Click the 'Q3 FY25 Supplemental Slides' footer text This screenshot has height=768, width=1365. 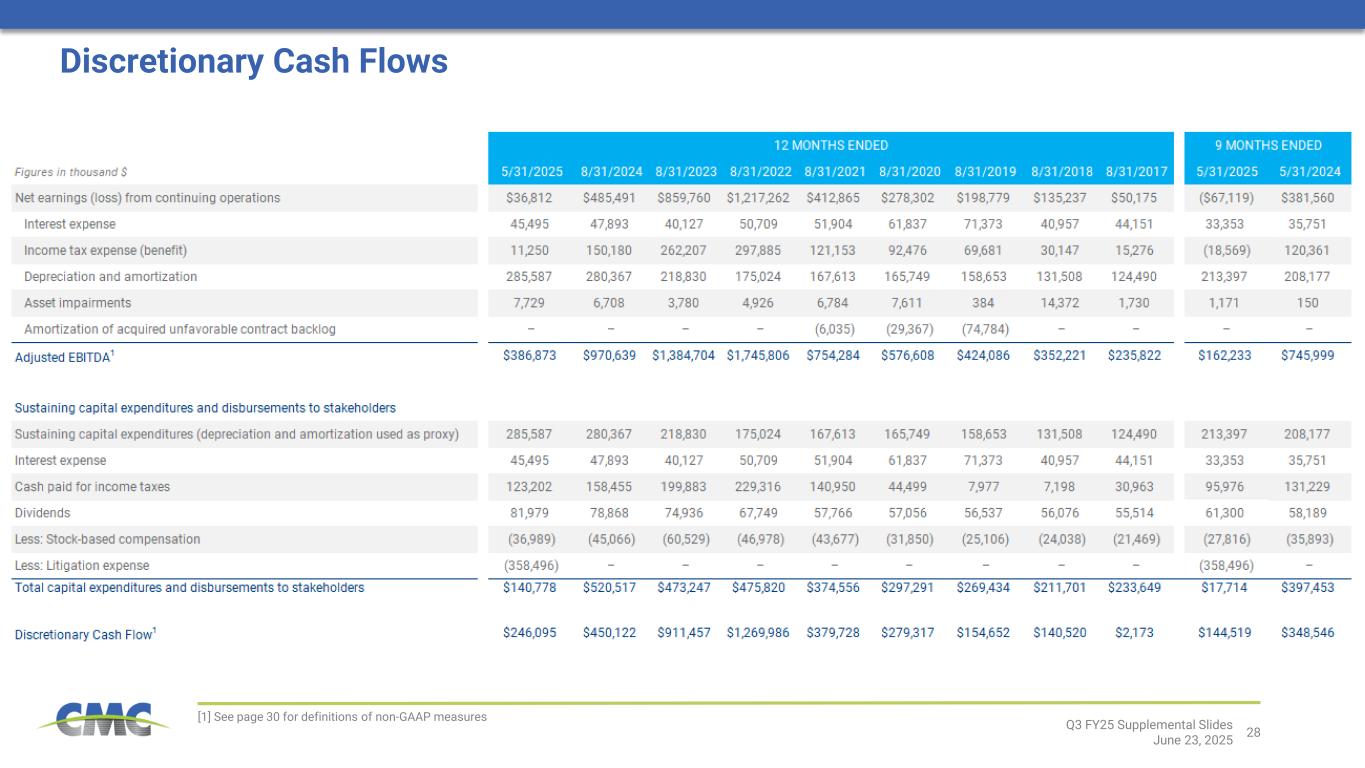1149,725
